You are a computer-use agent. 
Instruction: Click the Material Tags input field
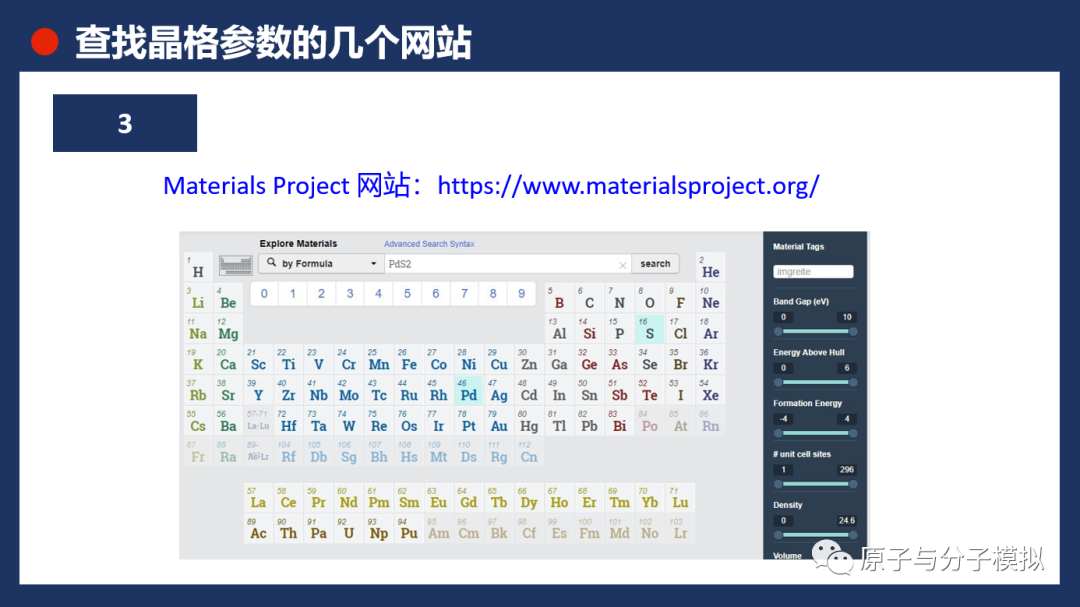[x=813, y=271]
